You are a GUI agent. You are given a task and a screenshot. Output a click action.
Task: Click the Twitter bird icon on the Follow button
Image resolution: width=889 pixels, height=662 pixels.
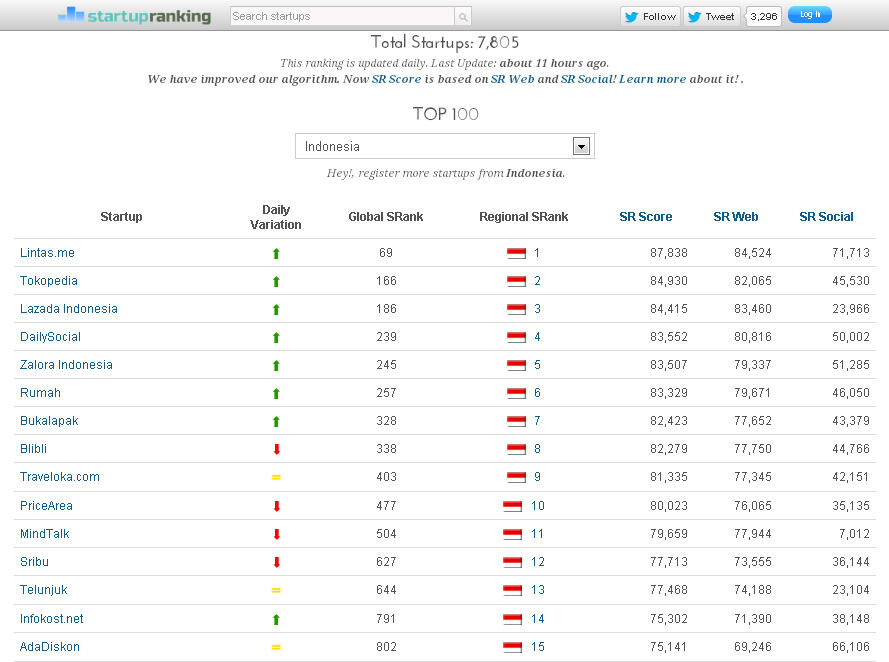coord(631,16)
